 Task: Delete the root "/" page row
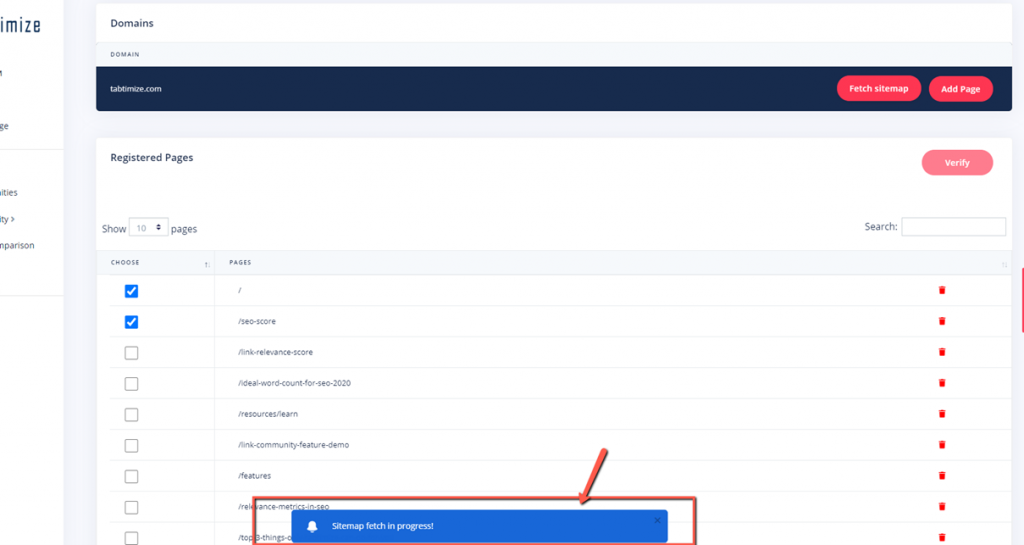coord(942,290)
